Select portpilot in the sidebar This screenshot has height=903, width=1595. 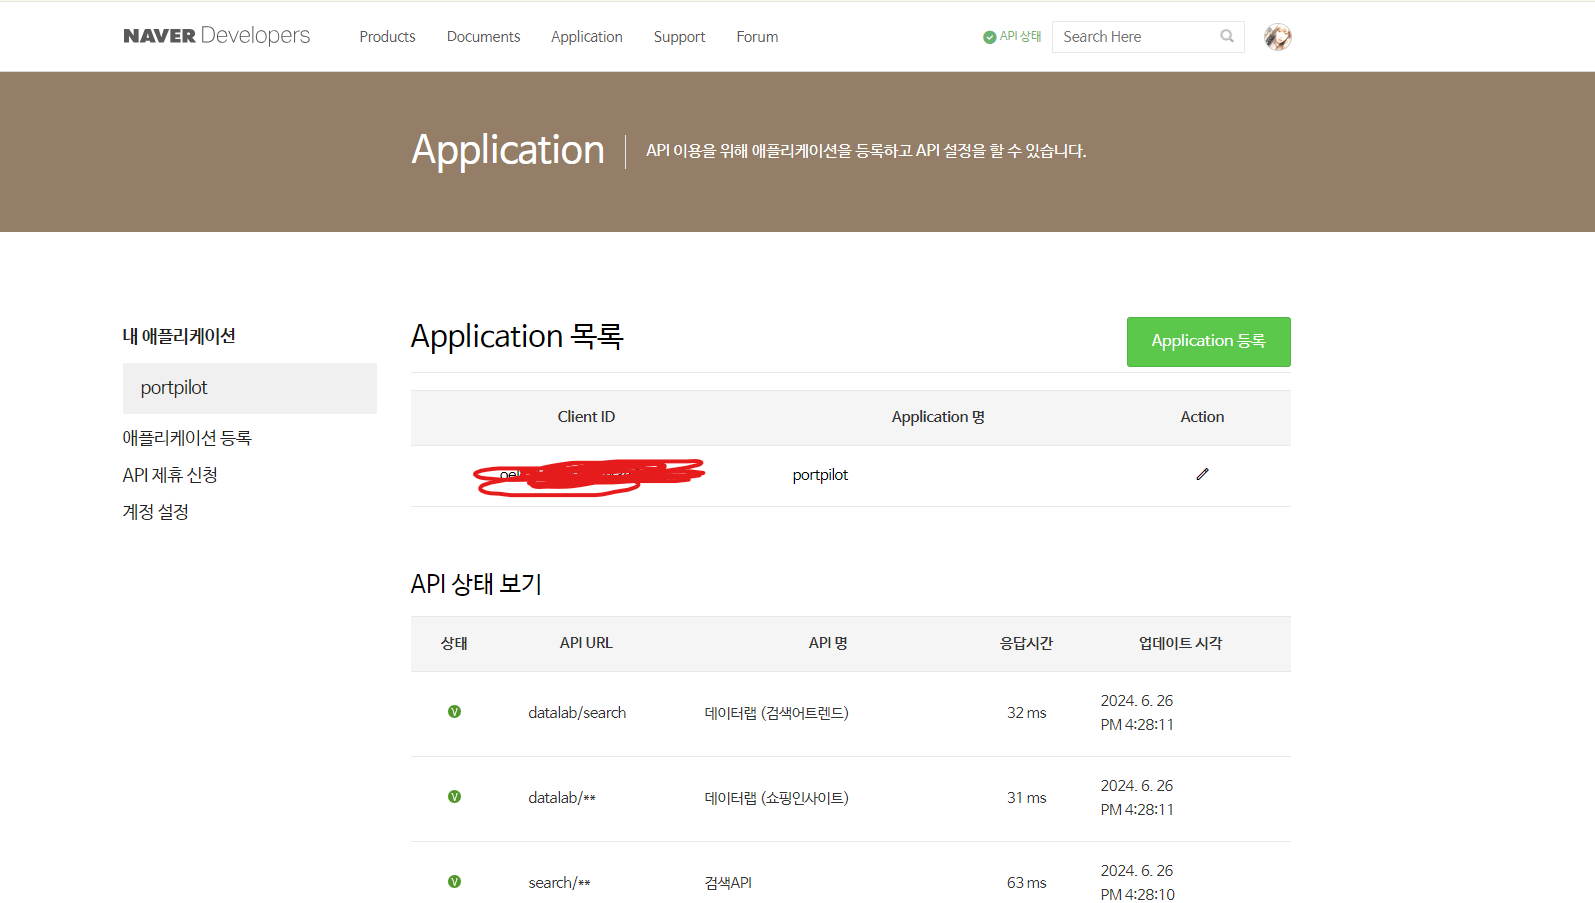click(x=250, y=388)
